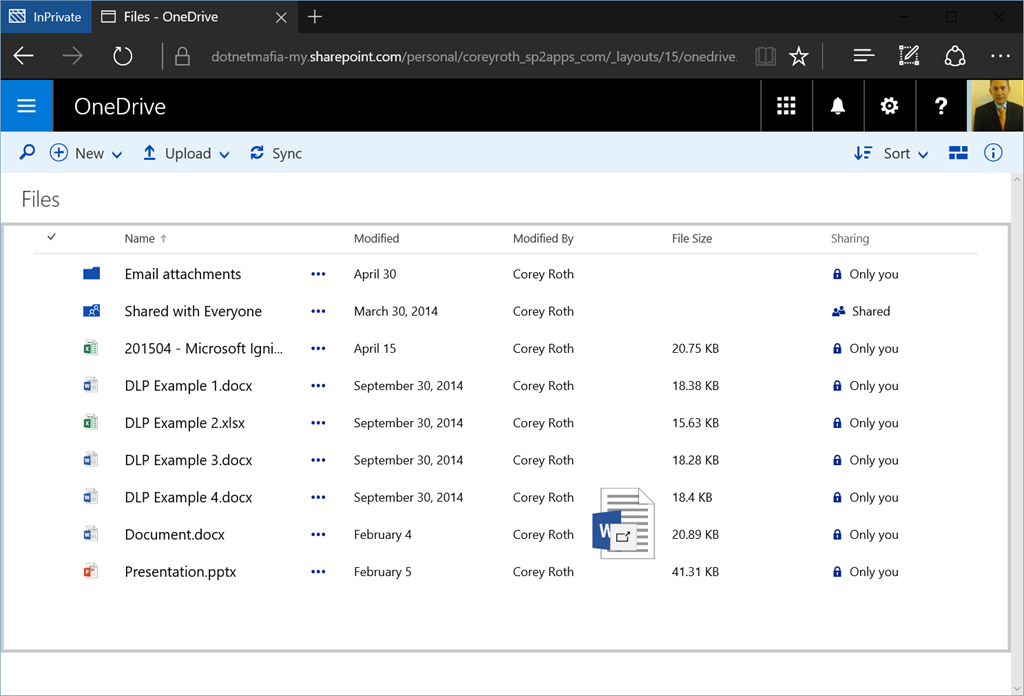Open the settings gear menu
Screen dimensions: 1024x696
889,106
